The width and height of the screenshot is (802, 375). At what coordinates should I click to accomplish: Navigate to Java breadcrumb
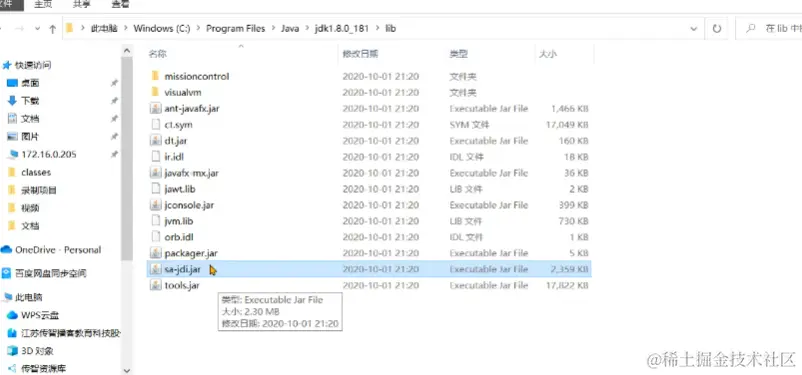point(290,29)
